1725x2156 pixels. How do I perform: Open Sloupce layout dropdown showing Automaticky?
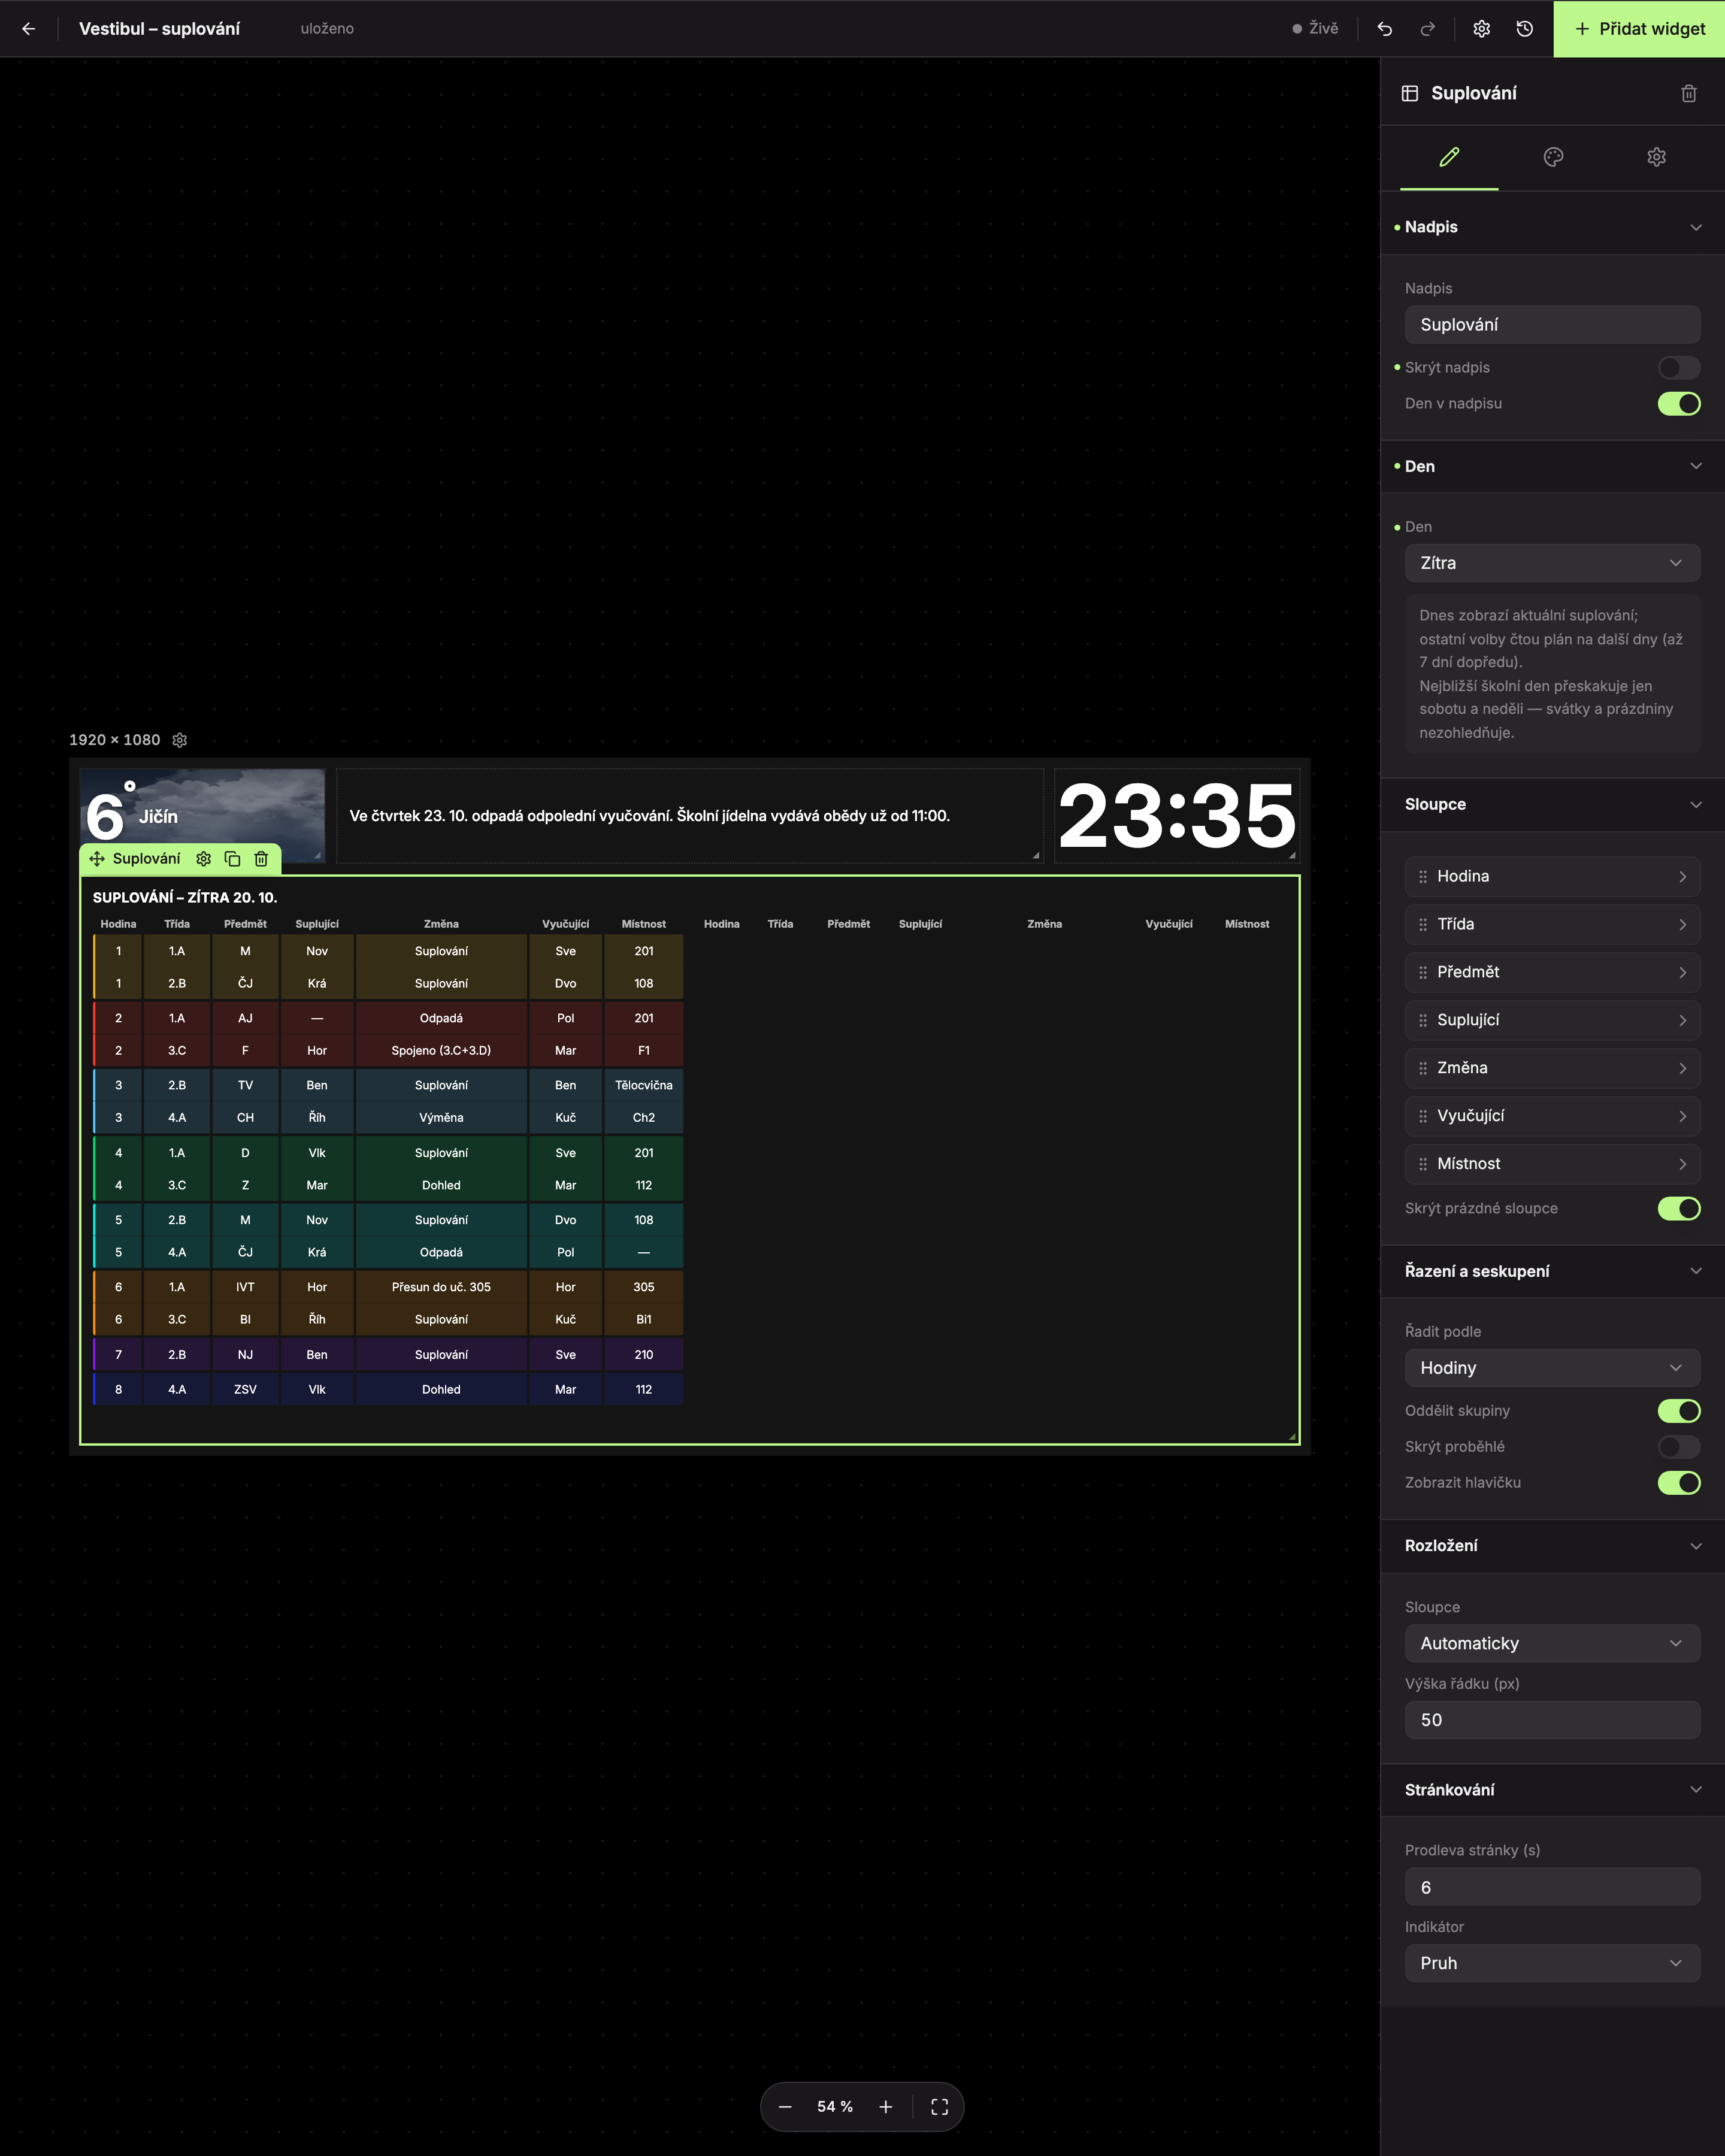[x=1552, y=1644]
